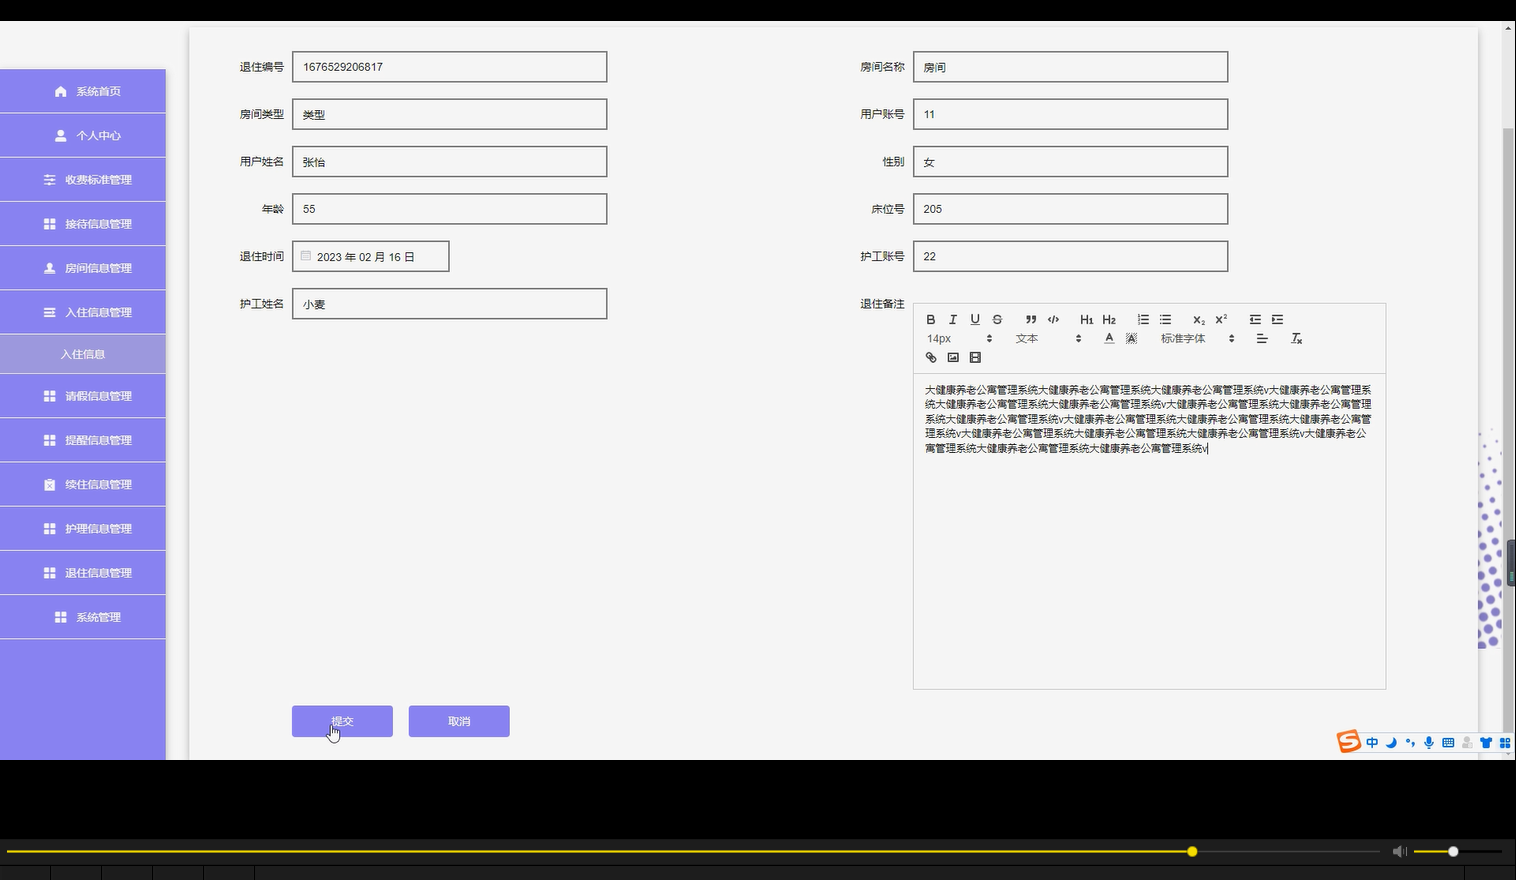Image resolution: width=1516 pixels, height=880 pixels.
Task: Create a bulleted list
Action: tap(1165, 319)
